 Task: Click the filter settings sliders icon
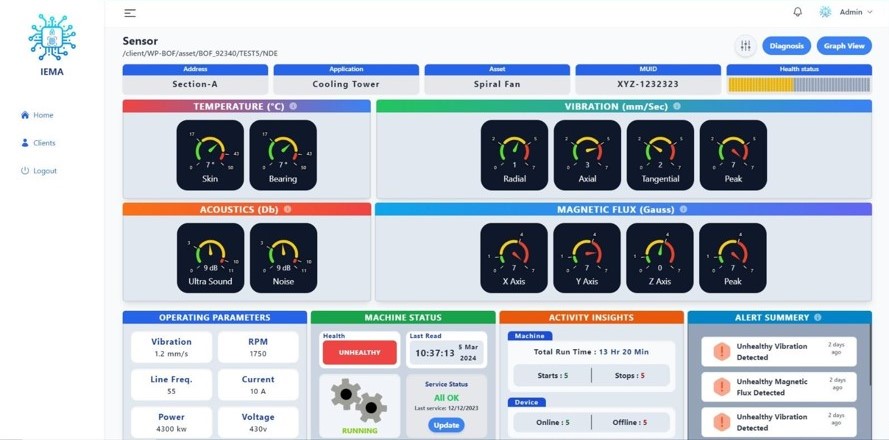point(745,46)
